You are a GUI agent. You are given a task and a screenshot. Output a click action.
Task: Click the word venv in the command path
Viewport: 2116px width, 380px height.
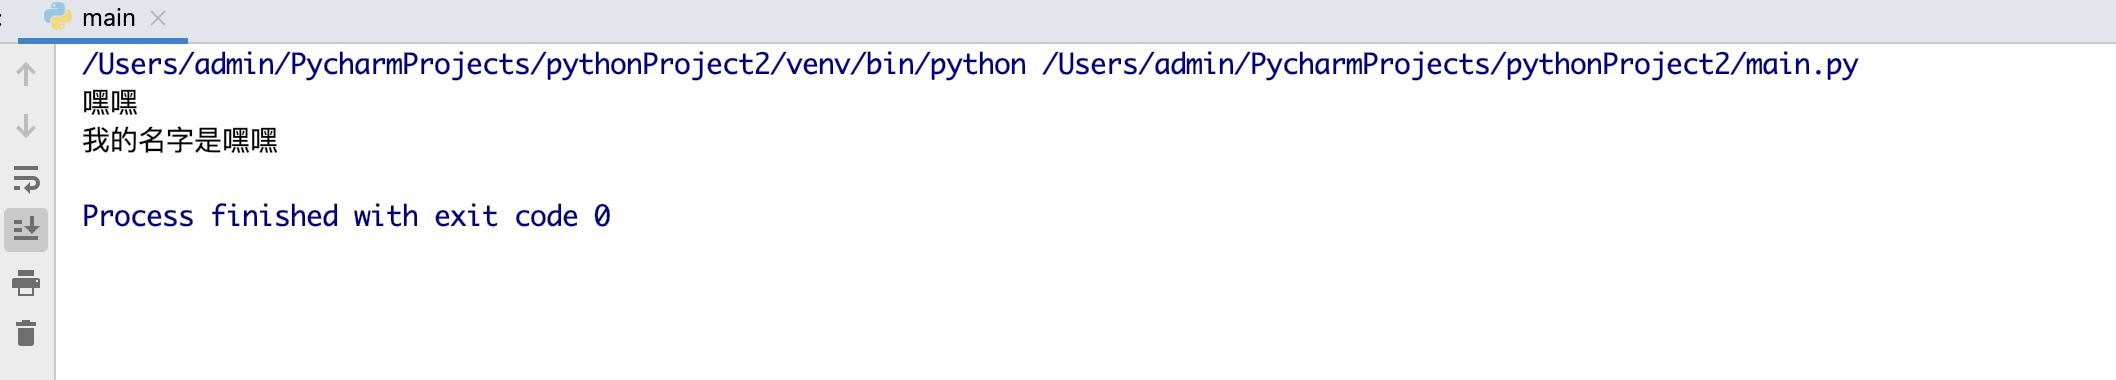[818, 65]
